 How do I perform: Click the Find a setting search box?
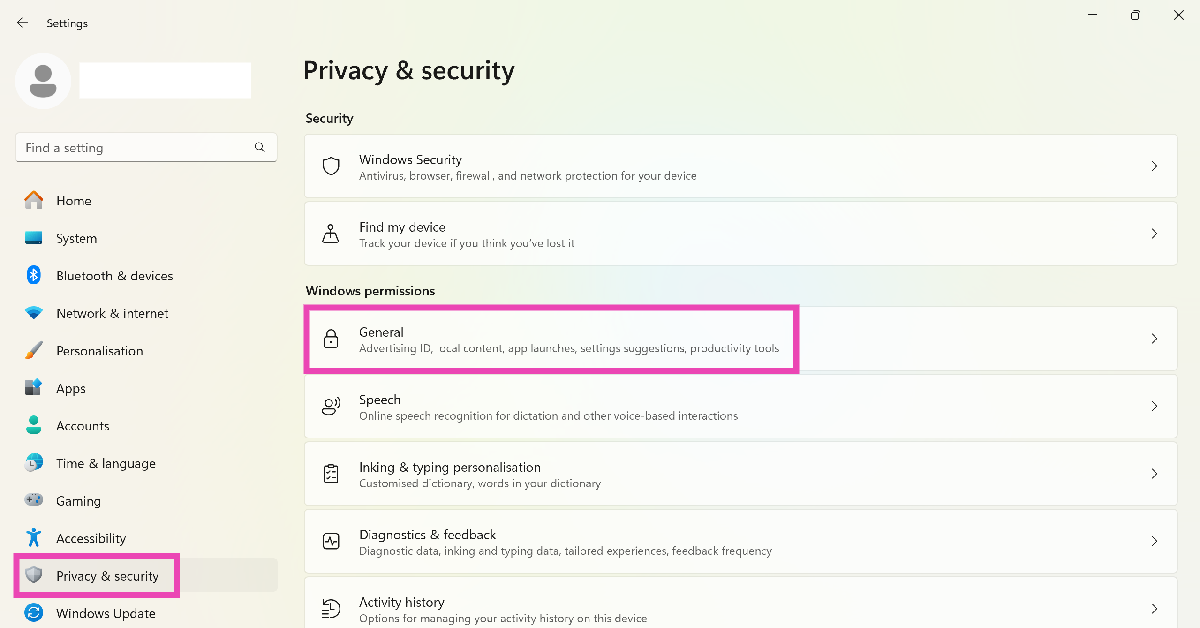click(x=135, y=147)
